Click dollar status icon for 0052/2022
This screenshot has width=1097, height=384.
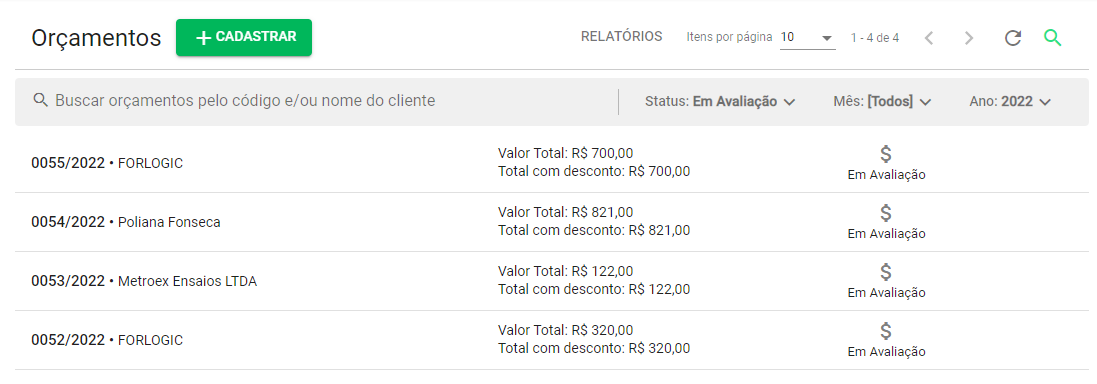[x=886, y=331]
